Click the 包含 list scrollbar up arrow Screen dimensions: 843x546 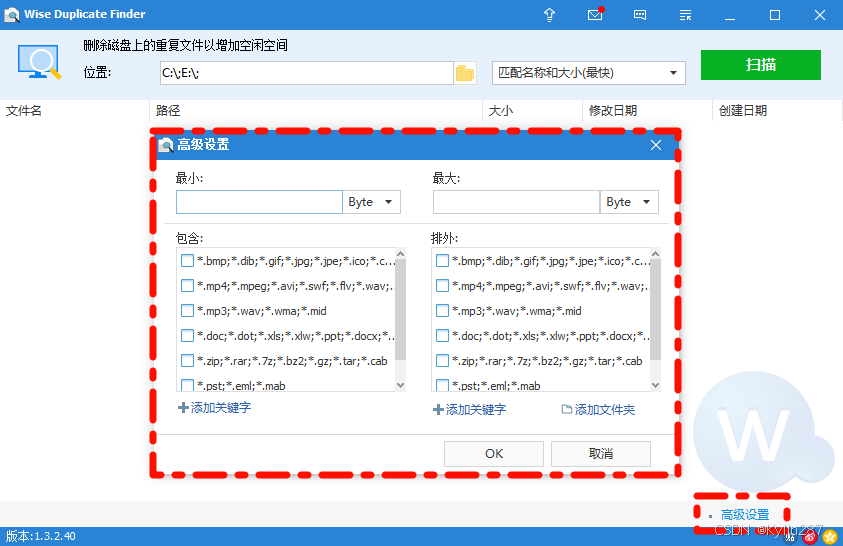400,254
